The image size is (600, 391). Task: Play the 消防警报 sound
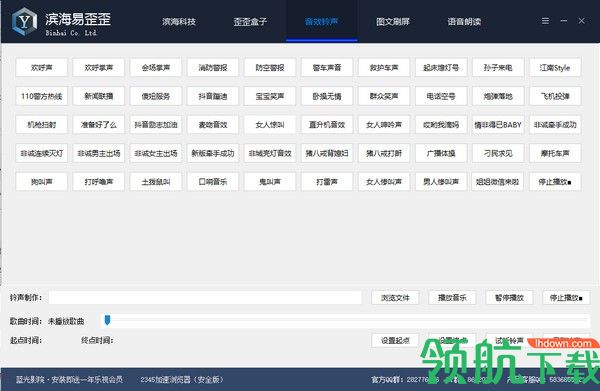(213, 68)
